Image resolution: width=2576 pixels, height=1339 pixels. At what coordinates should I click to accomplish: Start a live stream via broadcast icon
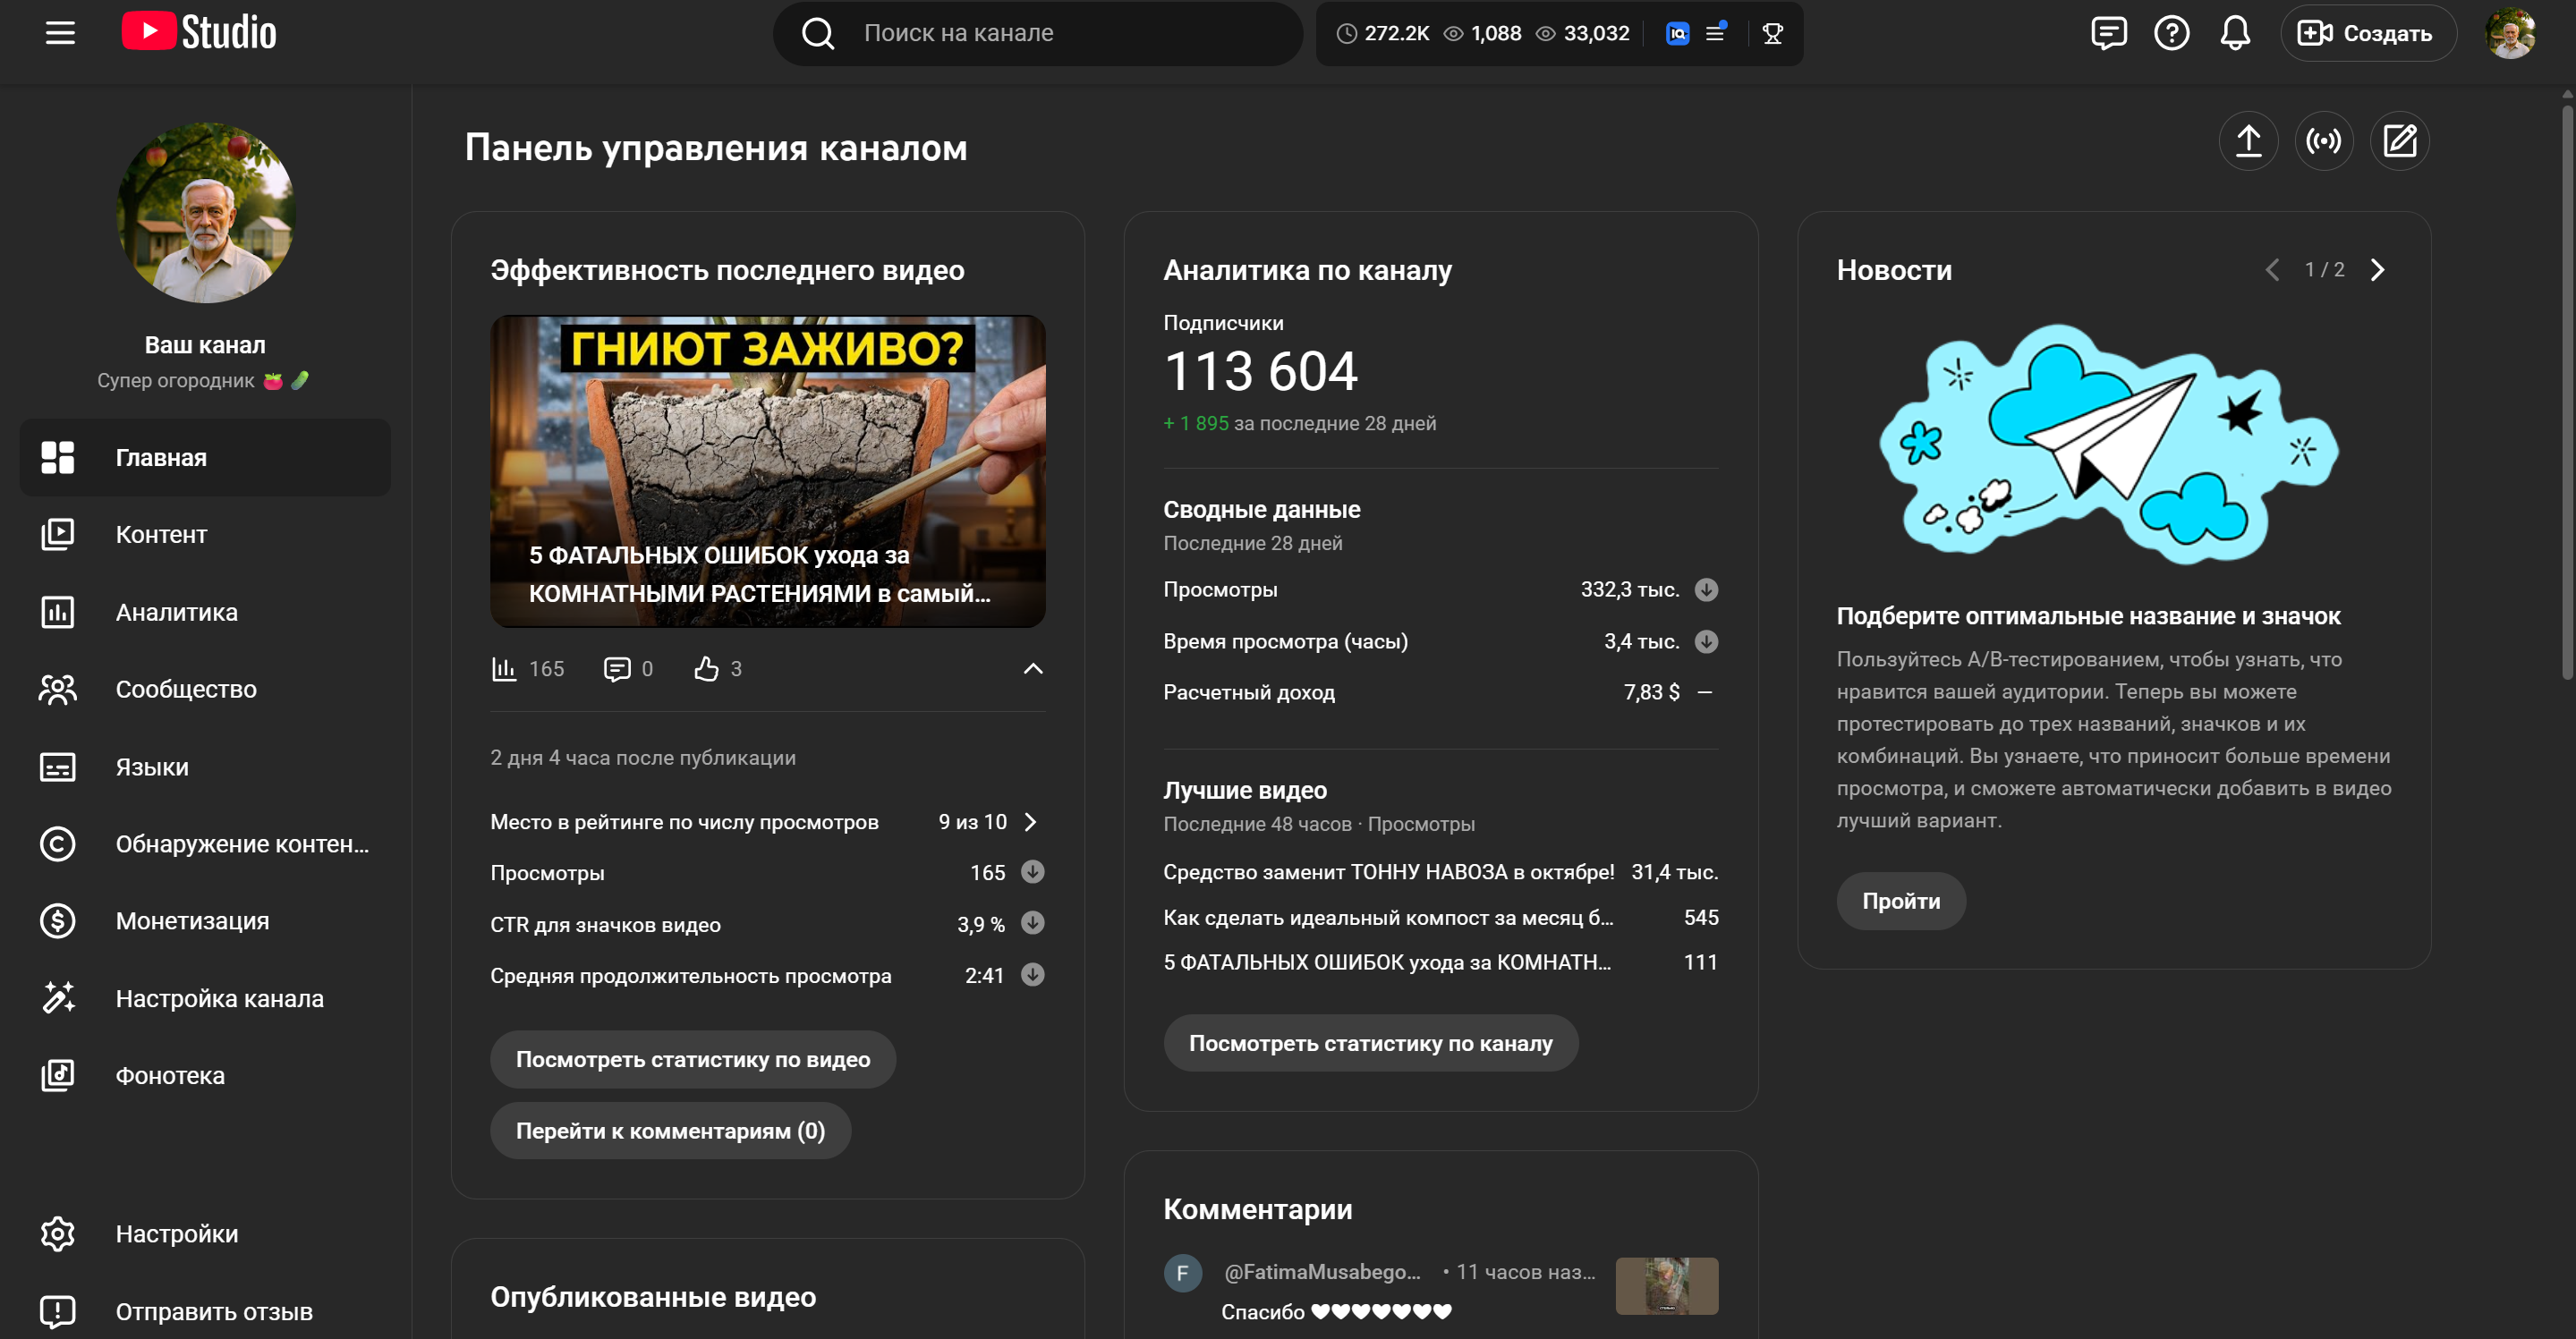(2323, 141)
